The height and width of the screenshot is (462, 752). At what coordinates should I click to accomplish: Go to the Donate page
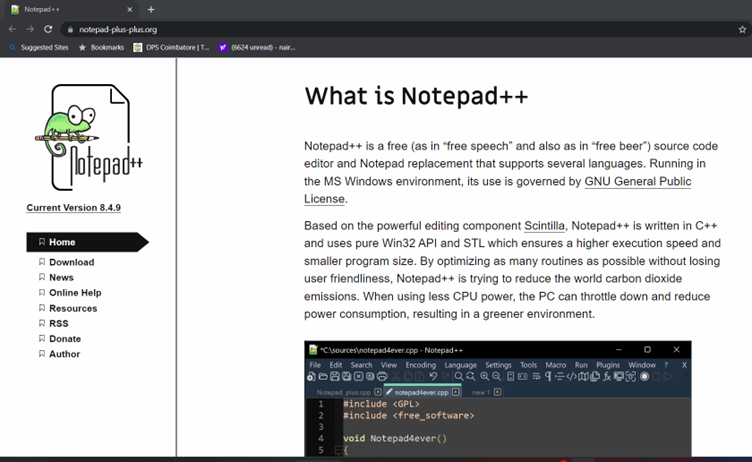(65, 339)
